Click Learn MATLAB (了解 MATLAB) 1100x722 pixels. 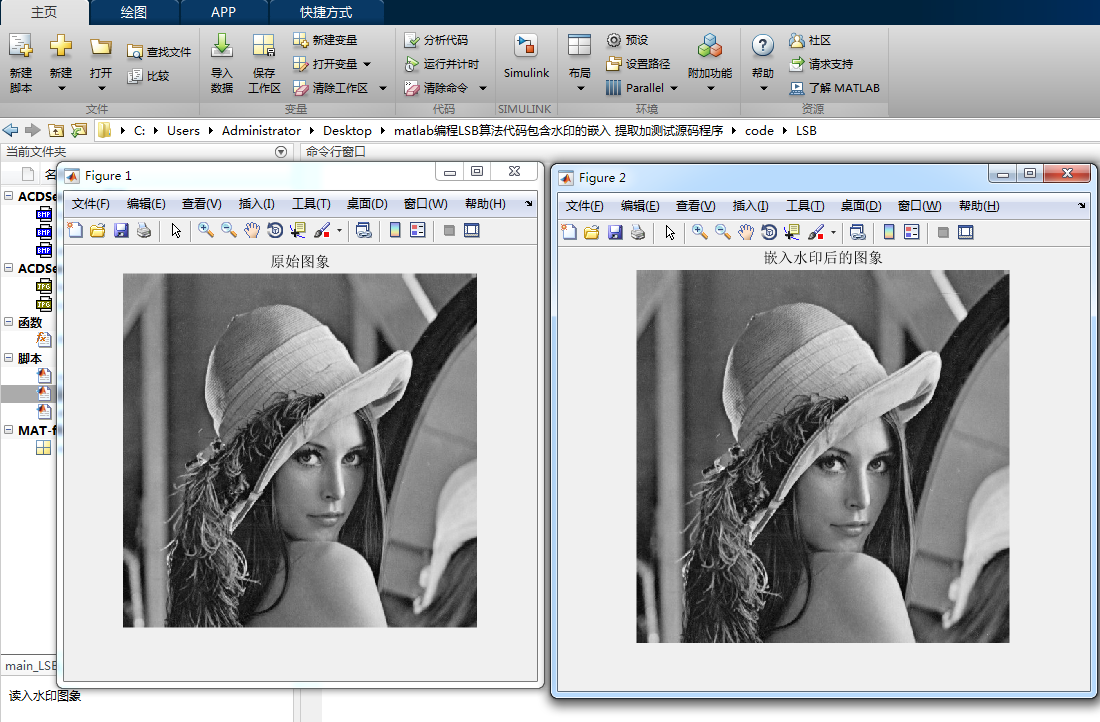(835, 88)
